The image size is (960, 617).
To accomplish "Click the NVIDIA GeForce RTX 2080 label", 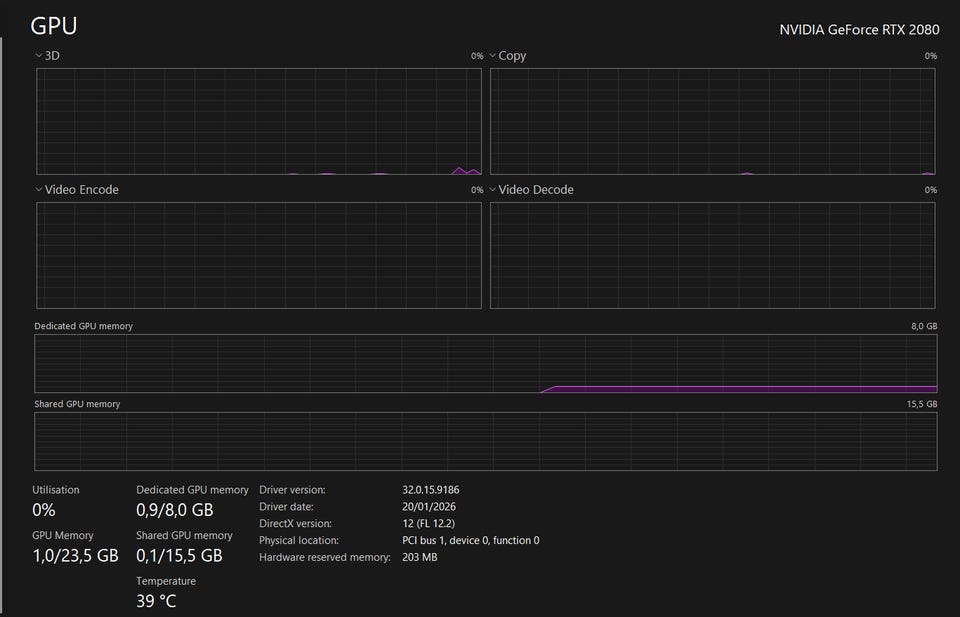I will pyautogui.click(x=859, y=29).
